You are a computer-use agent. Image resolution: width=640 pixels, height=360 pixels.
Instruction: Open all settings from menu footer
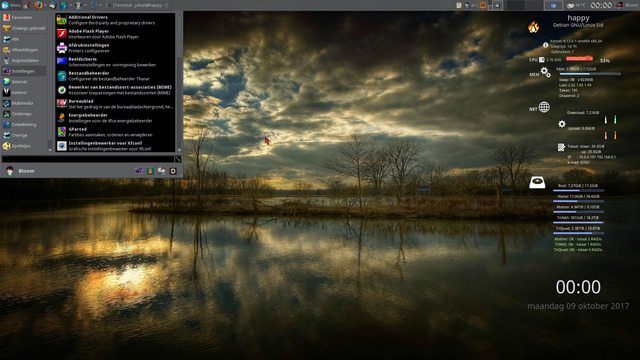point(139,171)
